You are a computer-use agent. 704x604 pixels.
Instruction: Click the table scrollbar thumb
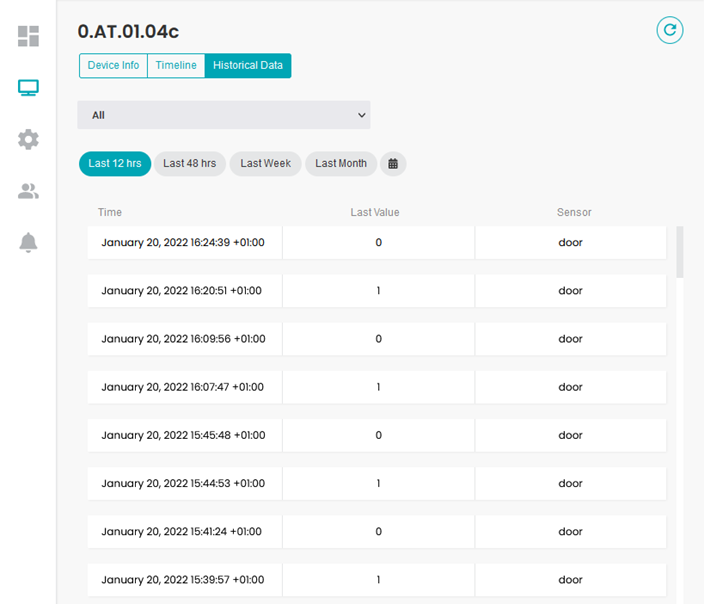point(680,252)
